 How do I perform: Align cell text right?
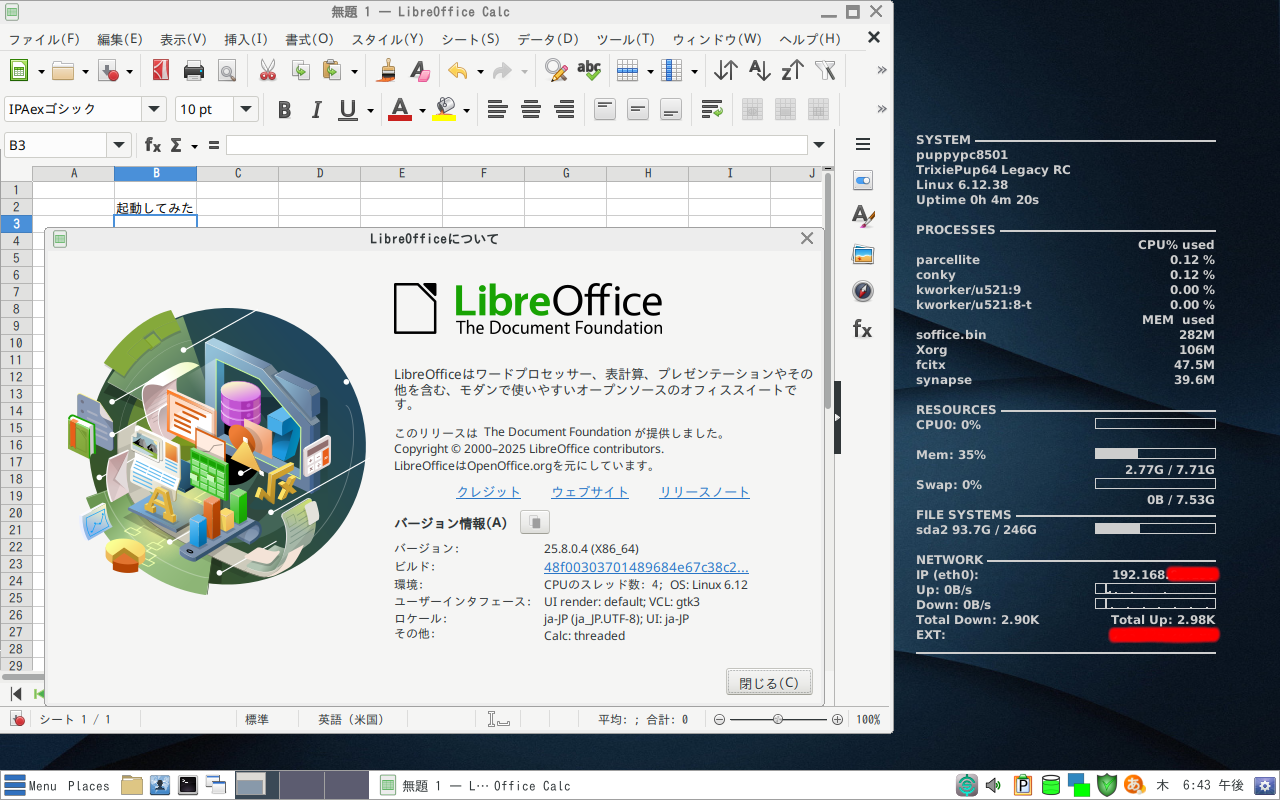(564, 109)
